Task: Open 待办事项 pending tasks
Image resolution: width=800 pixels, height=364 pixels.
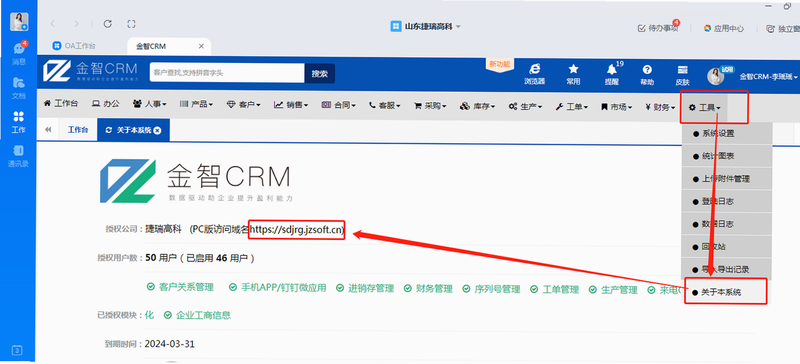Action: point(658,29)
